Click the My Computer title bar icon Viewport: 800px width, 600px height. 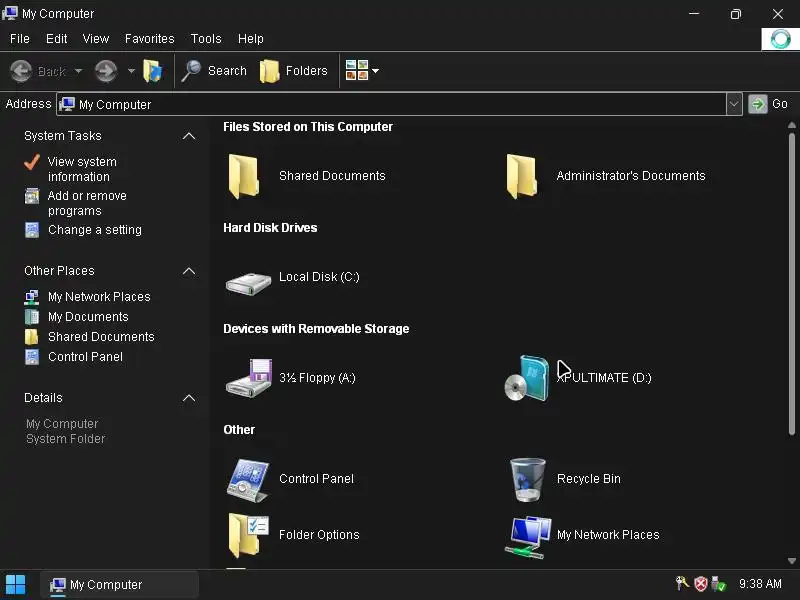pyautogui.click(x=10, y=13)
